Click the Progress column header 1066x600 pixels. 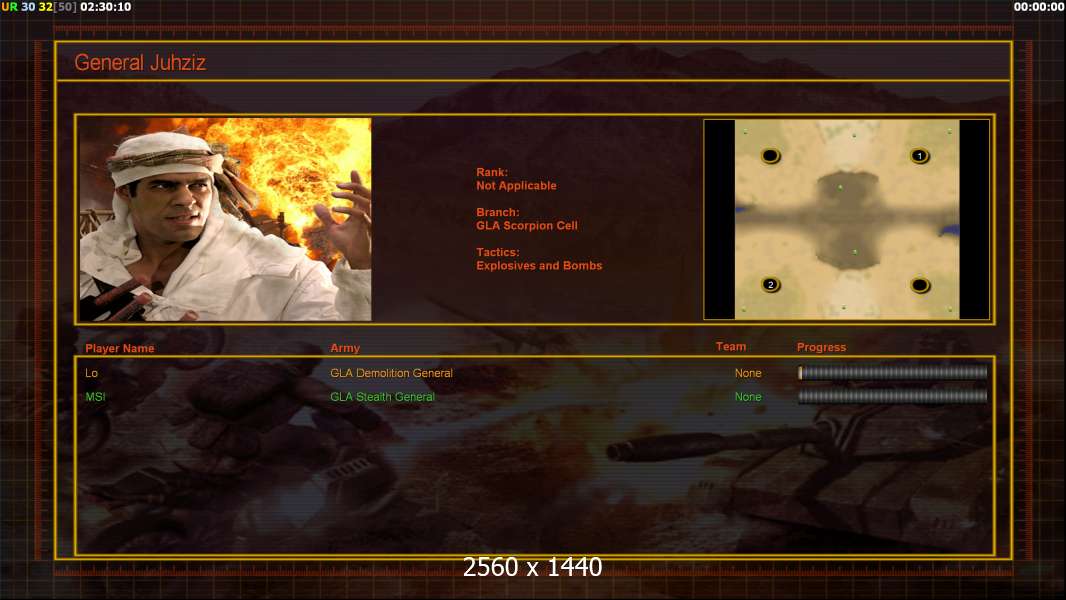coord(821,347)
